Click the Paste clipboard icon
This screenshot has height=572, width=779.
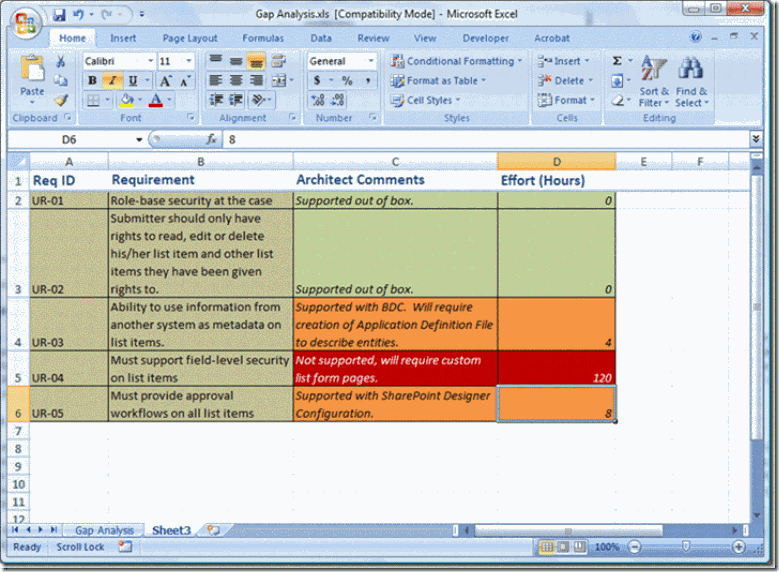[32, 69]
